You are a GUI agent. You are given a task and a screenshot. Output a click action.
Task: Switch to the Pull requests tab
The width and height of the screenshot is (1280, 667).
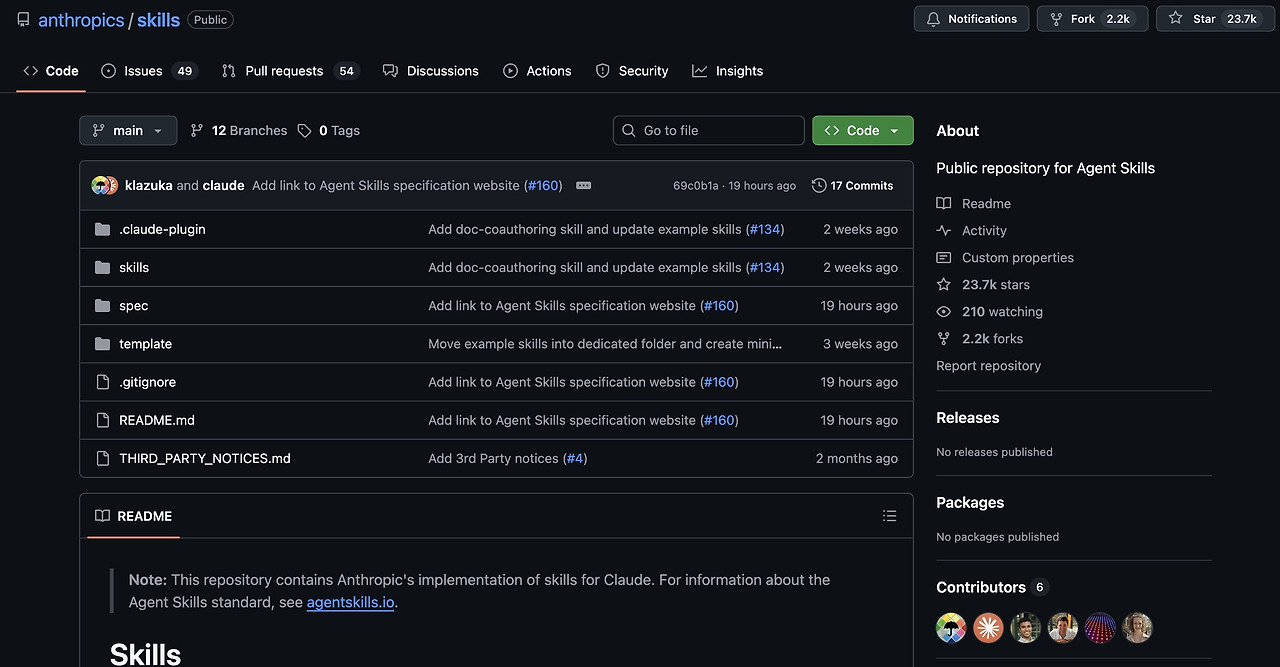289,71
